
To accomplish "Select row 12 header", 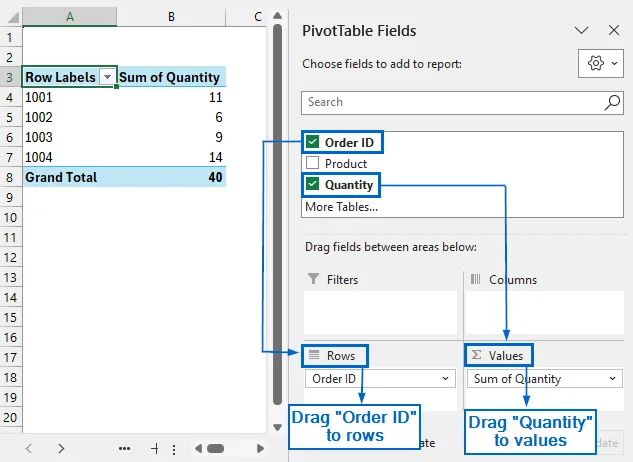I will [x=10, y=257].
